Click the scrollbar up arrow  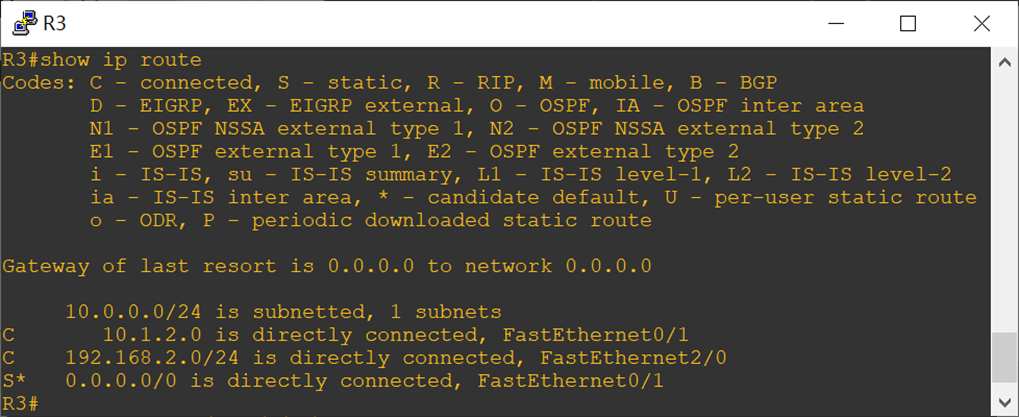(1005, 62)
